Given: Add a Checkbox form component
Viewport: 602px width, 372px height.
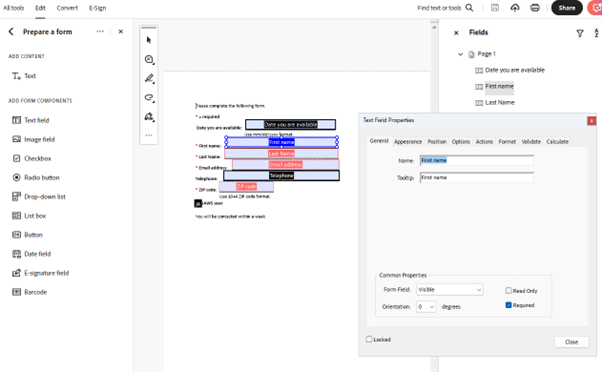Looking at the screenshot, I should click(31, 159).
